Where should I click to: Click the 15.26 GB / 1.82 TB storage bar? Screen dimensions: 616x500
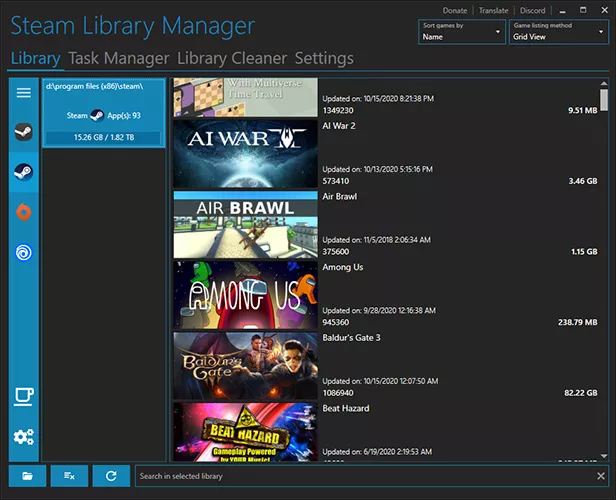(x=104, y=137)
